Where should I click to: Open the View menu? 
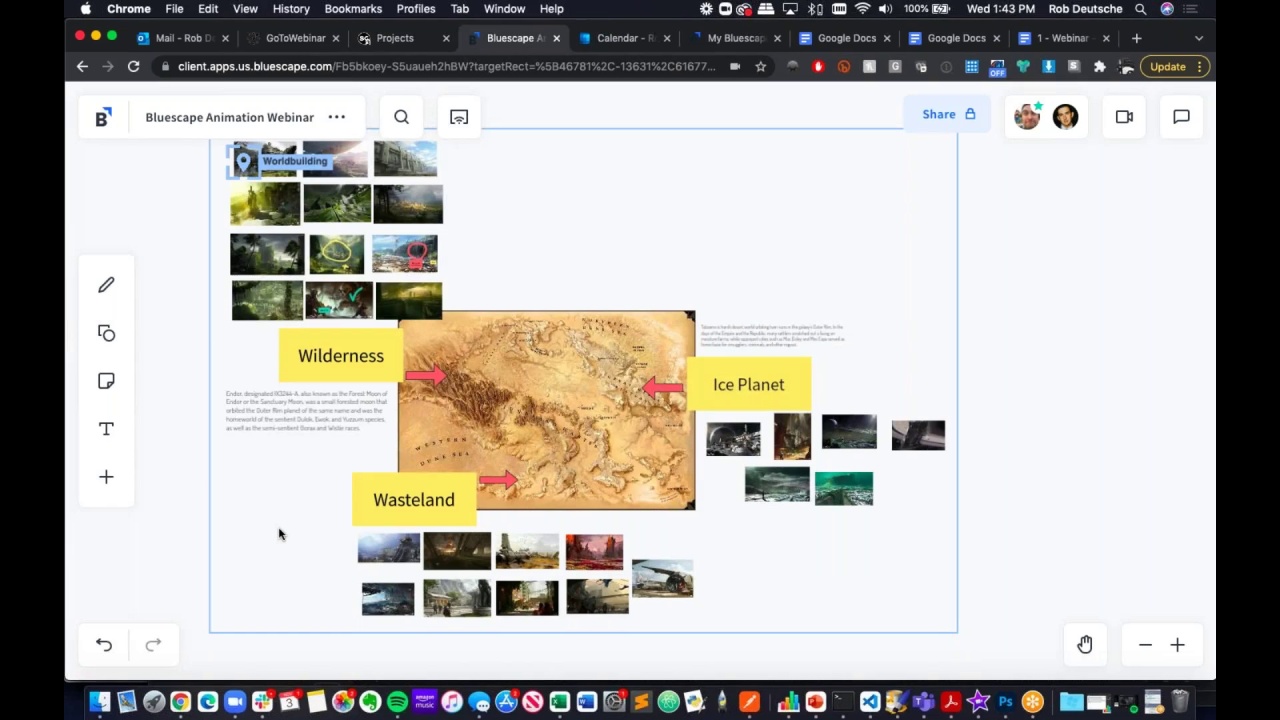(244, 9)
